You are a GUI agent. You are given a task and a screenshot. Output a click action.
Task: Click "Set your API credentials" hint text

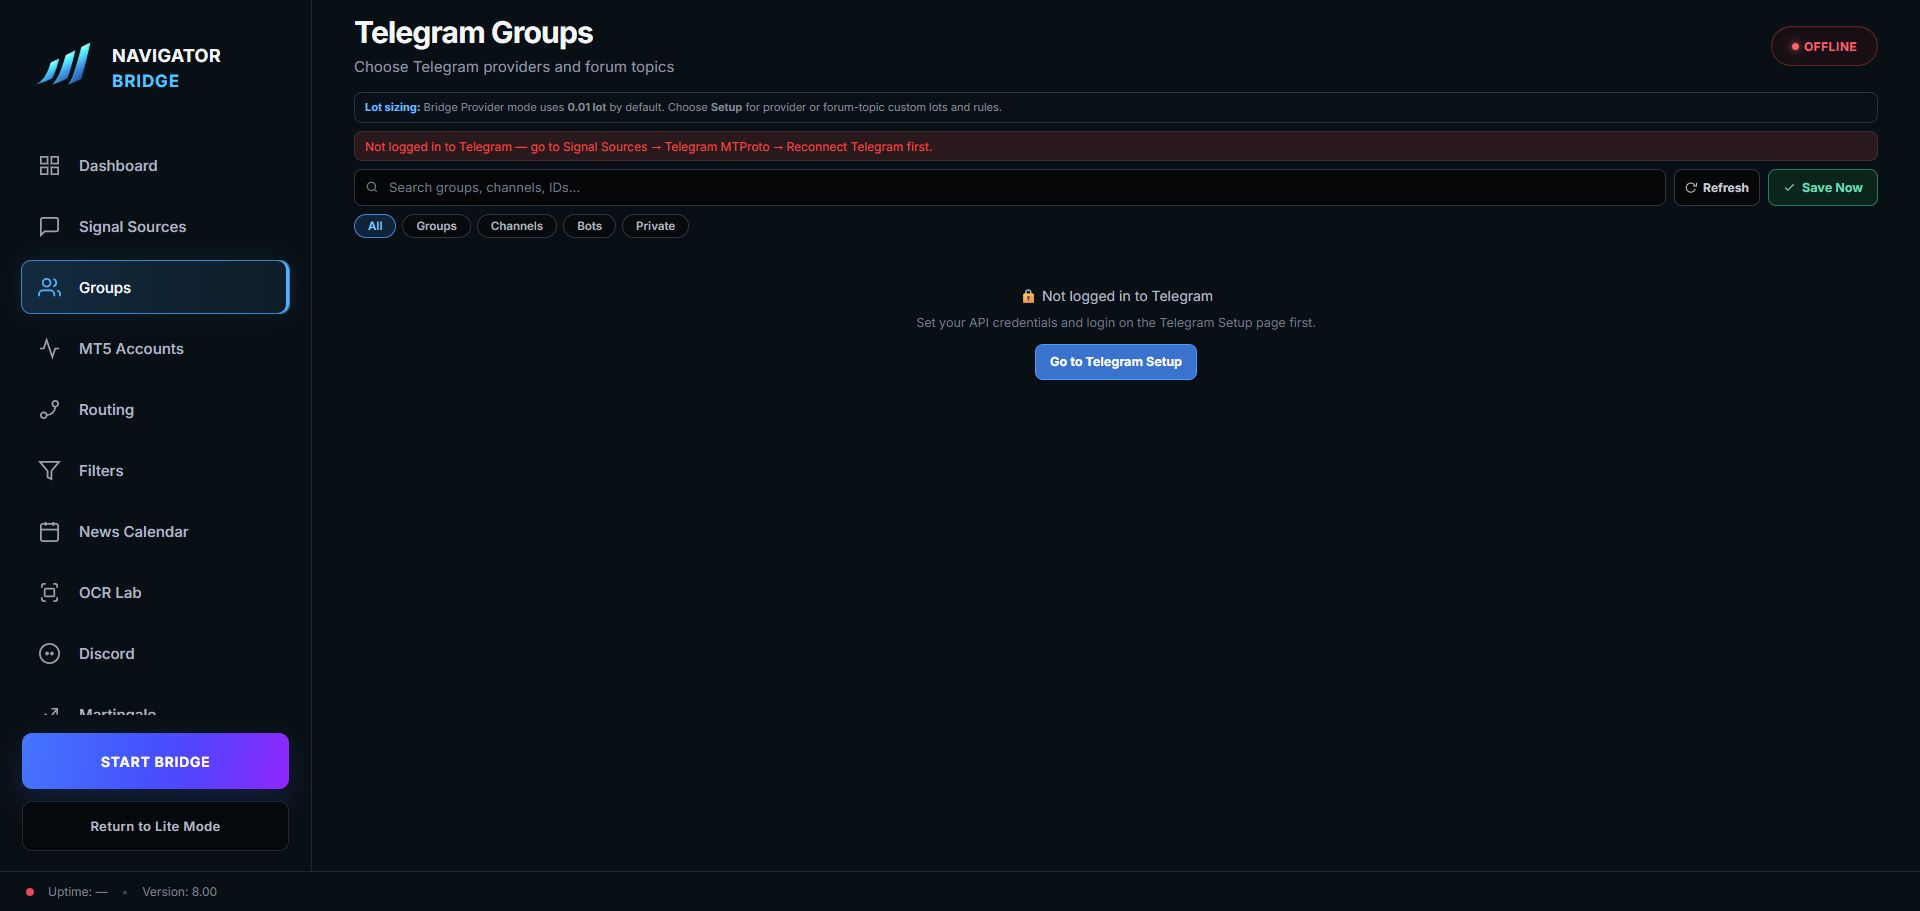coord(1116,323)
